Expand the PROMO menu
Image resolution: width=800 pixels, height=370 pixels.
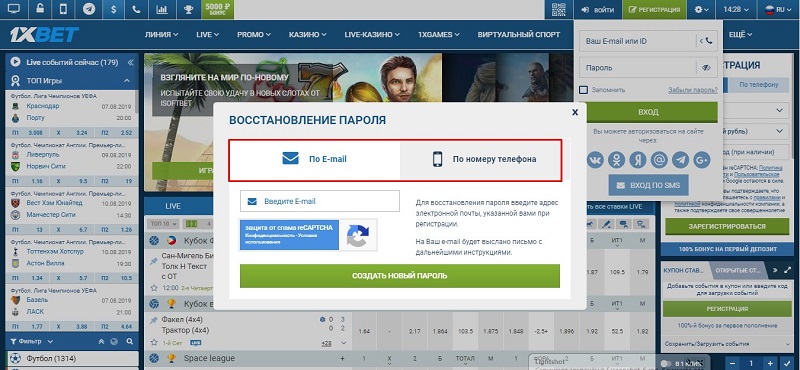click(x=254, y=35)
